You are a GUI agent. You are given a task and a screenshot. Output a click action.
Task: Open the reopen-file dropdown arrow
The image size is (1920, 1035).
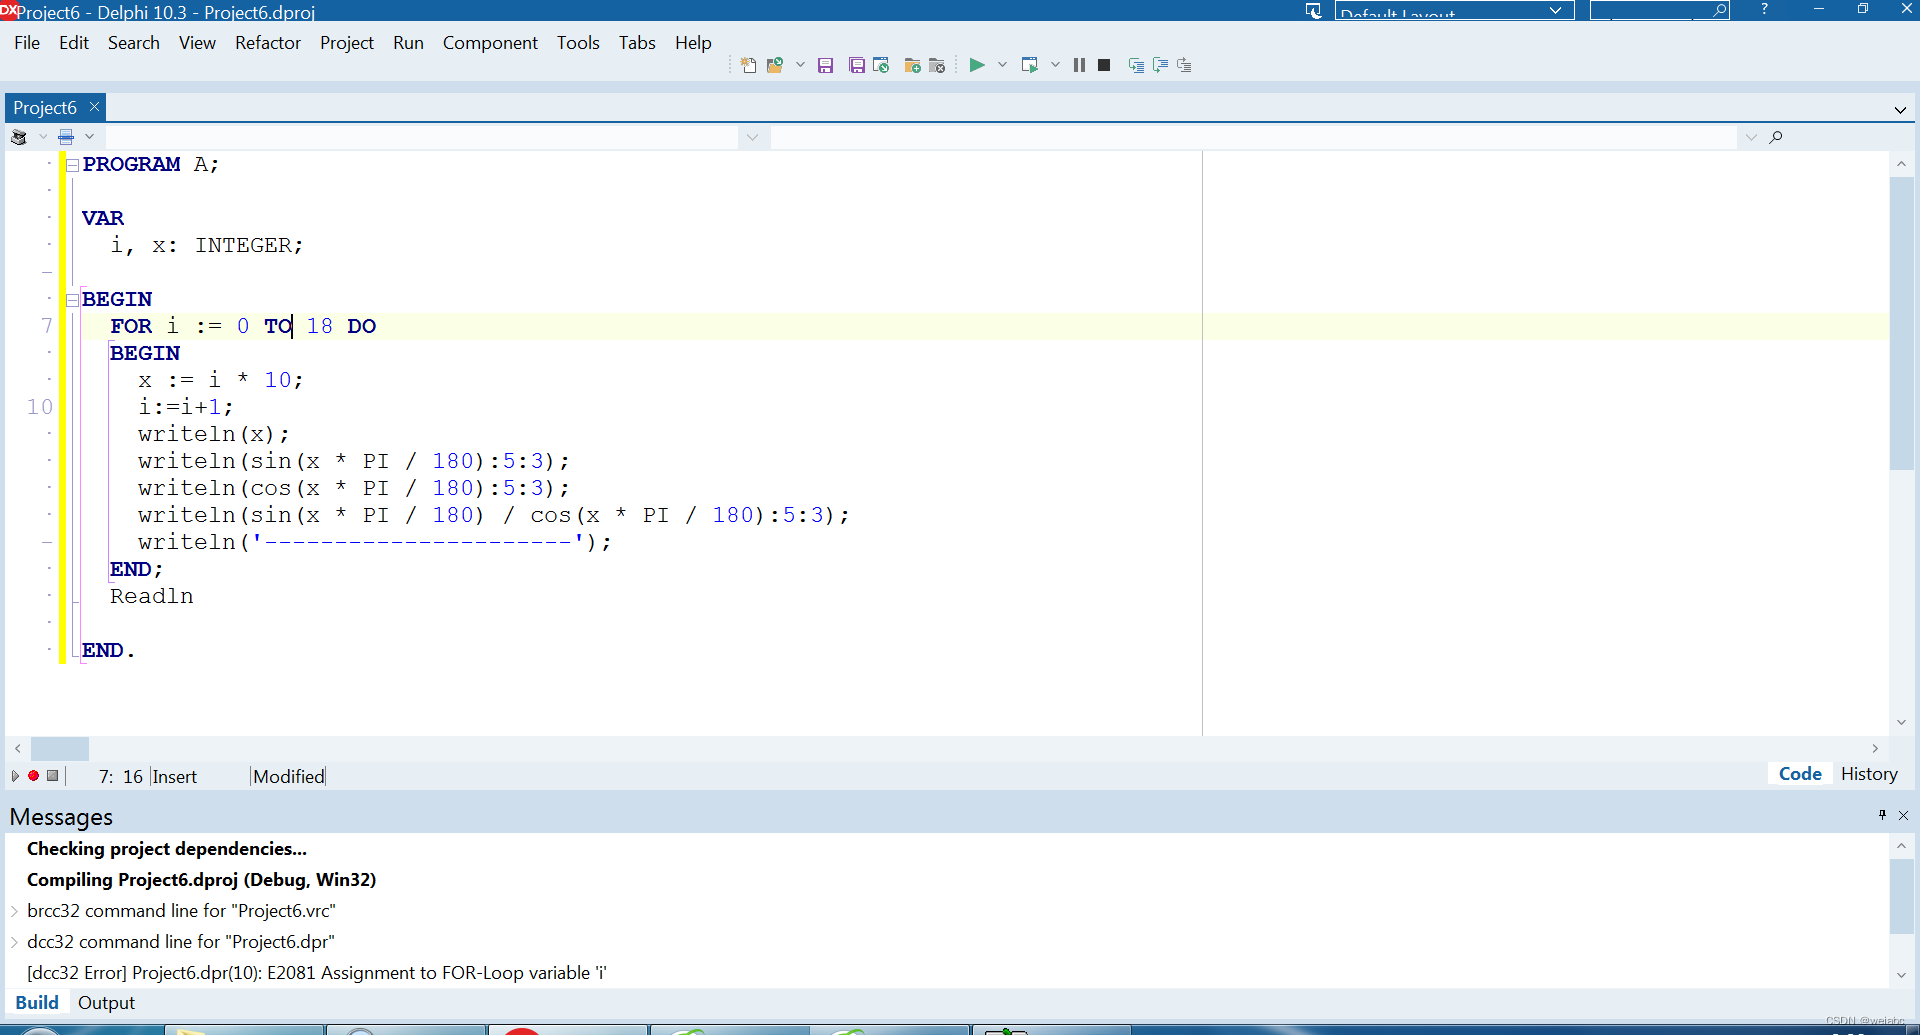[x=800, y=65]
